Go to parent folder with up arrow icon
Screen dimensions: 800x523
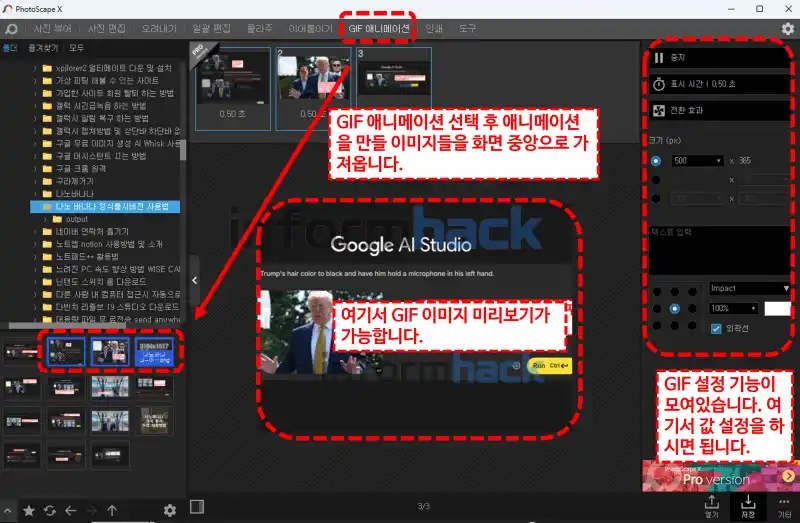tap(112, 510)
